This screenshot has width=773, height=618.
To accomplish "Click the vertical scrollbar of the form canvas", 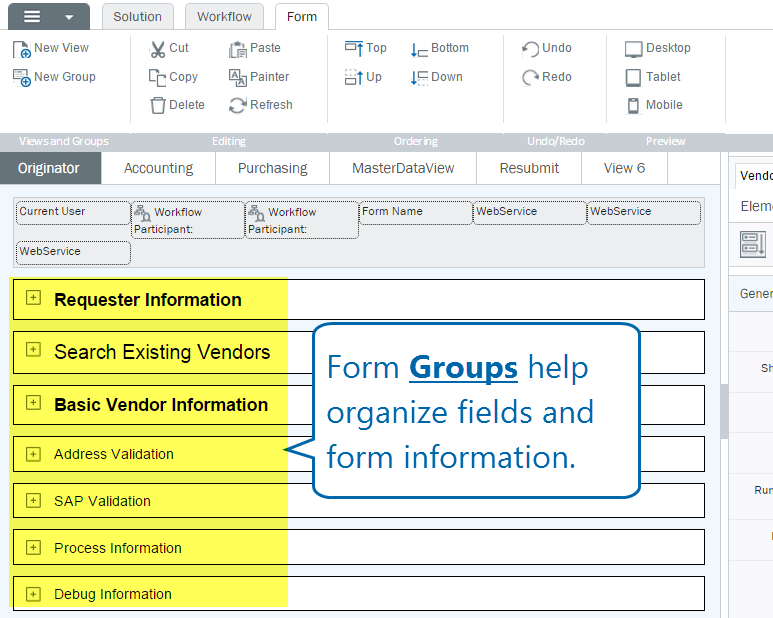I will 724,411.
